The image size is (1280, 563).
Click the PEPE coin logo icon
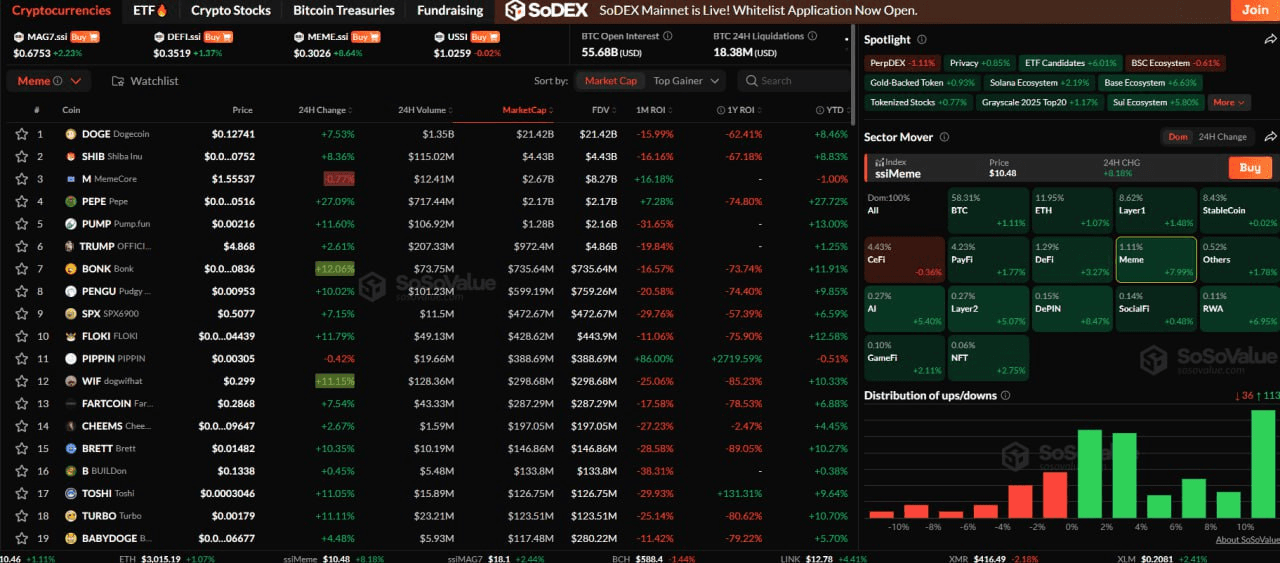click(x=71, y=201)
